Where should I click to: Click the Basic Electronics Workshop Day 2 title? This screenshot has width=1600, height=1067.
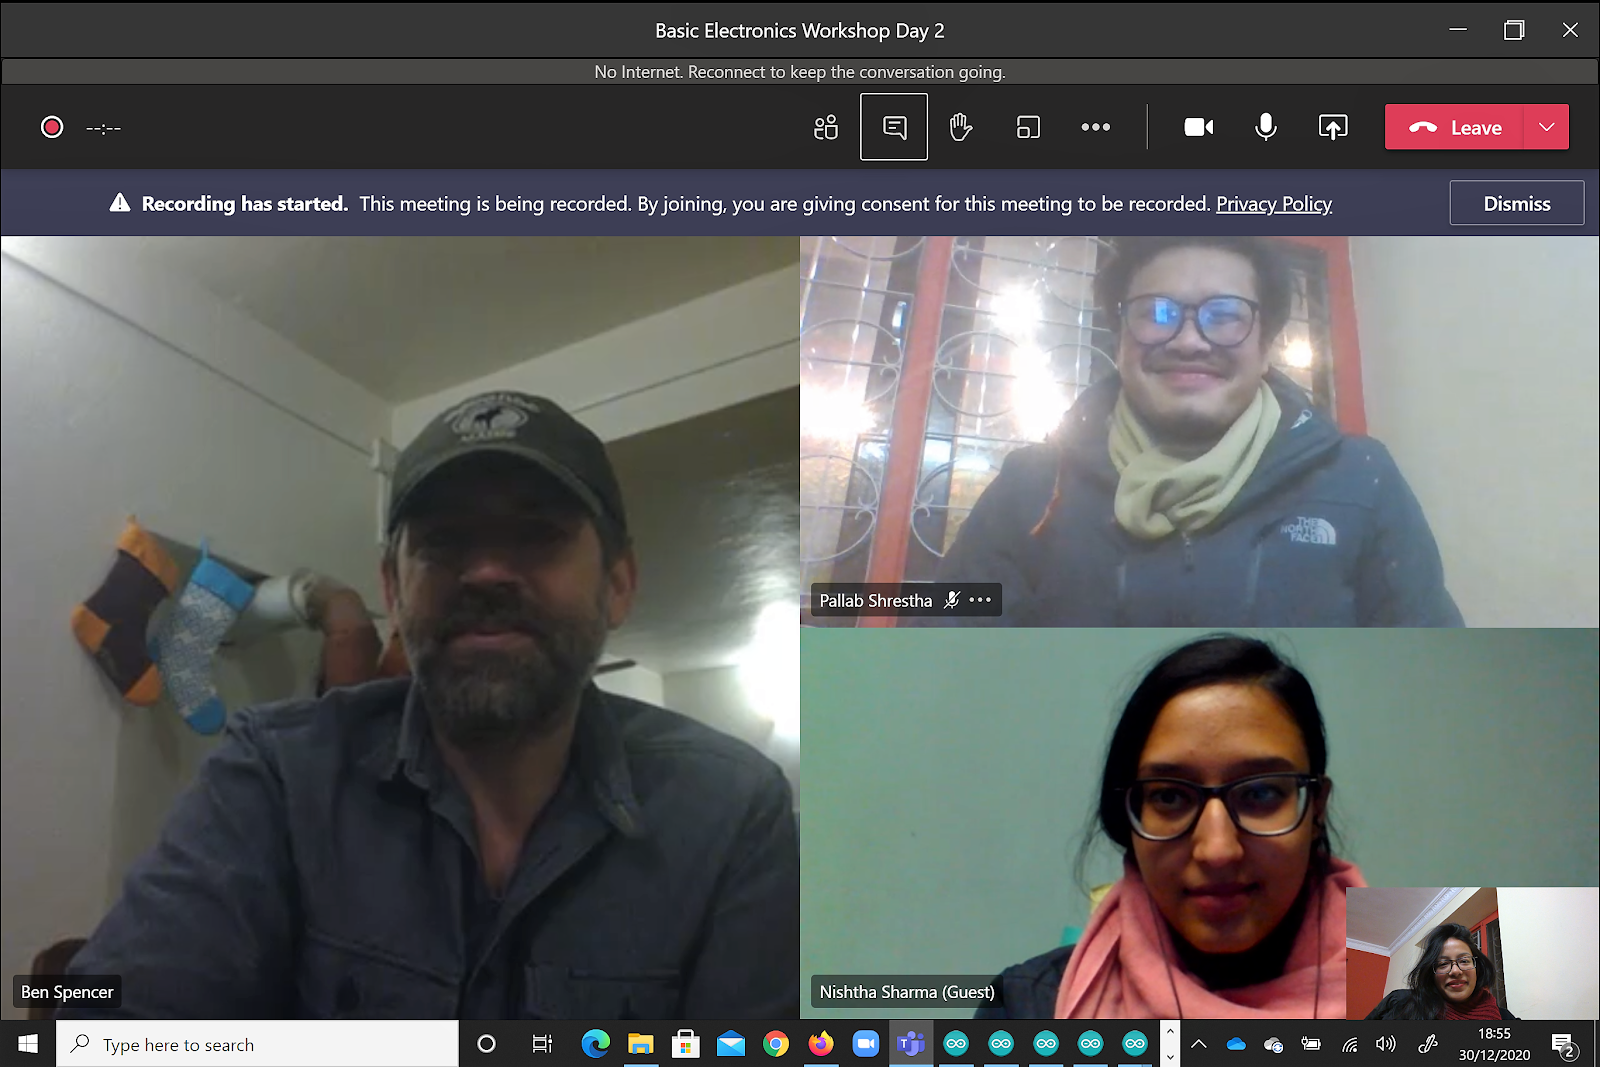(x=800, y=31)
